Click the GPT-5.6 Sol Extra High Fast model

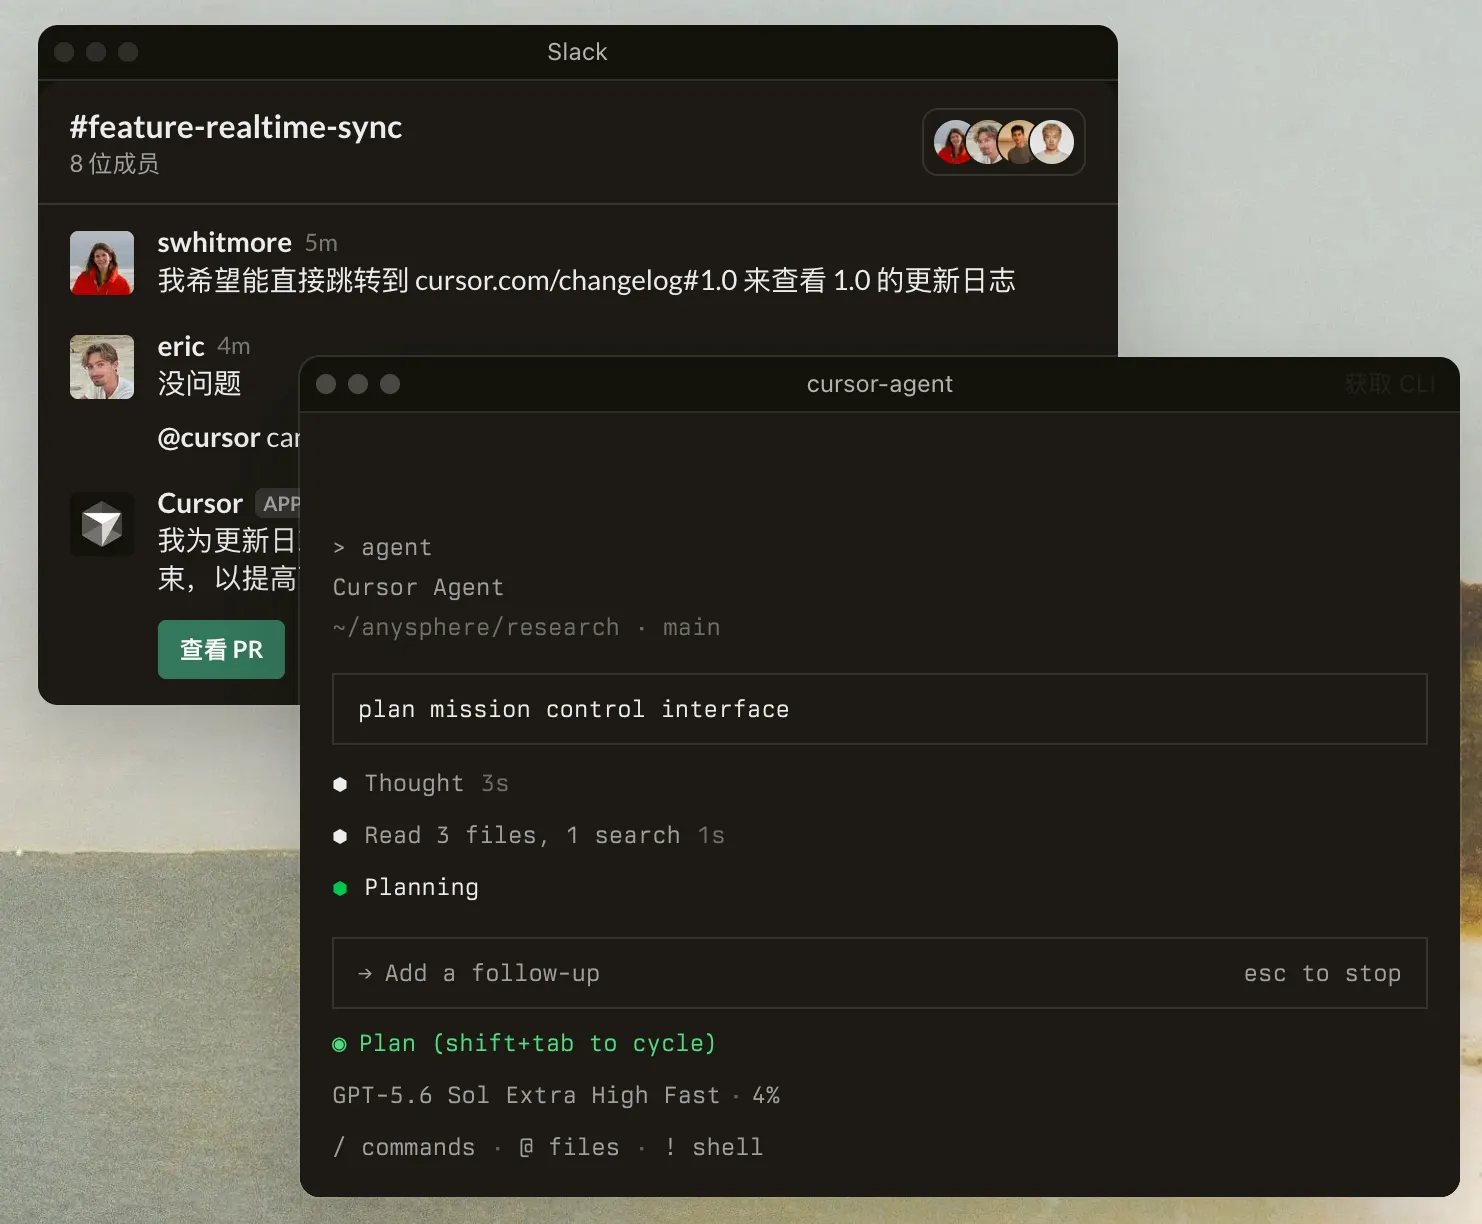click(526, 1095)
